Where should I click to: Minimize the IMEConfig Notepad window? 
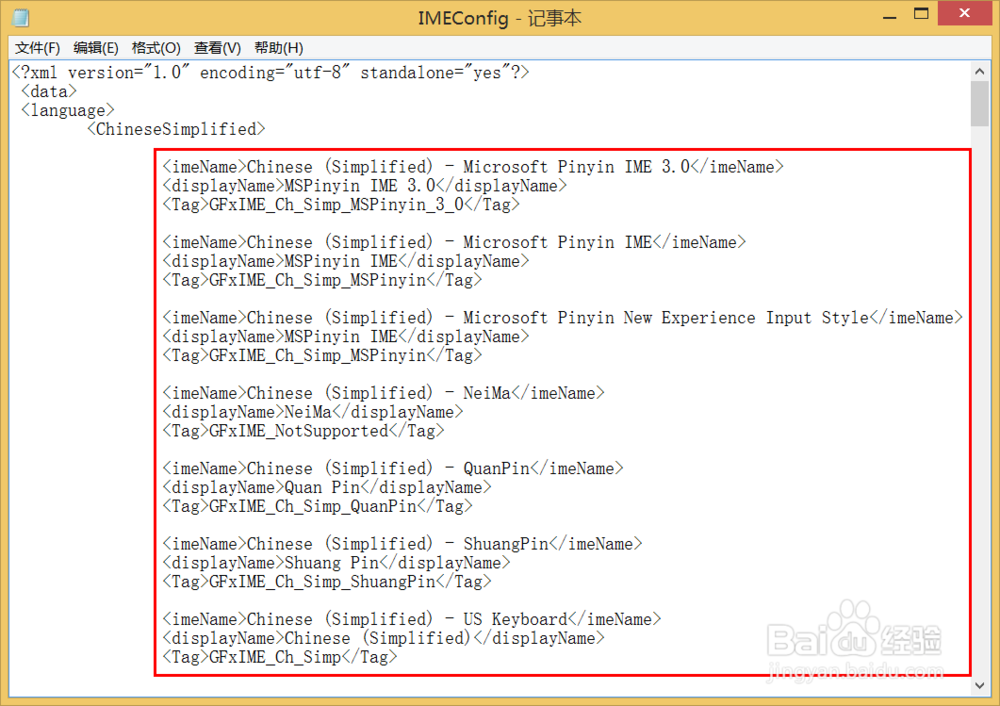890,15
